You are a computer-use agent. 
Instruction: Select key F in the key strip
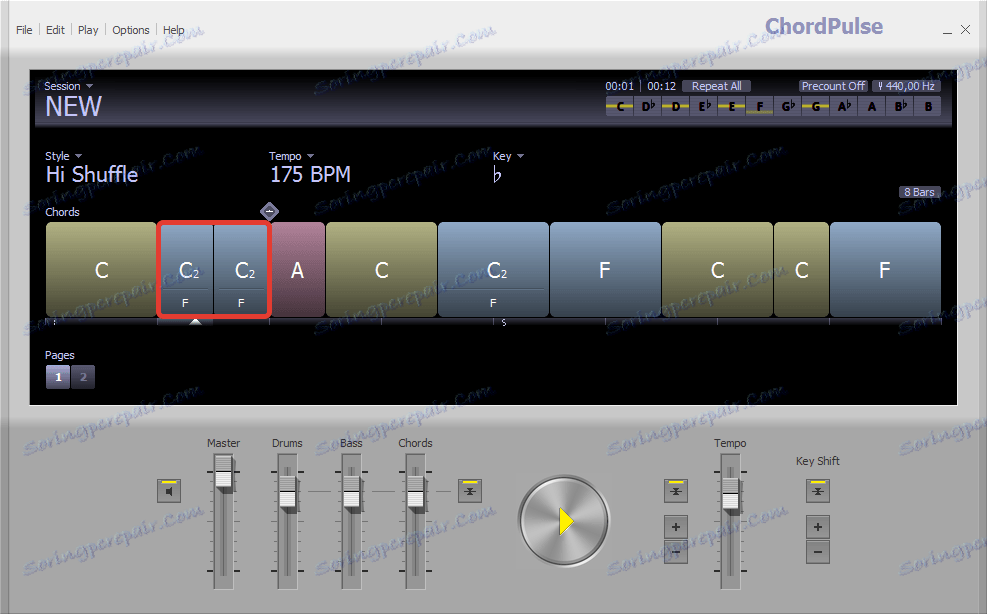click(x=760, y=106)
